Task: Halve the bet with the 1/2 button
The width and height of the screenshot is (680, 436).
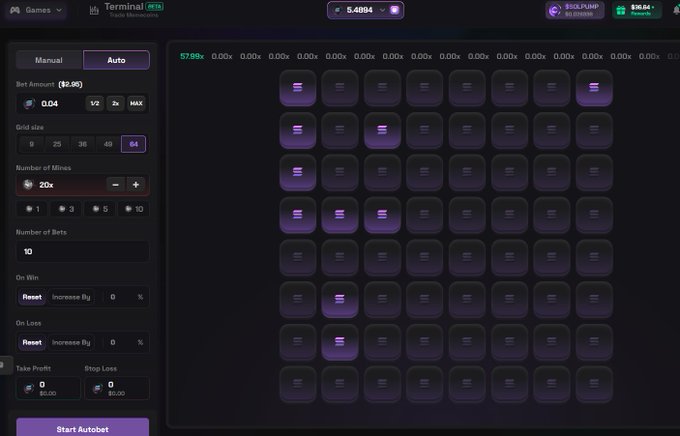Action: (95, 103)
